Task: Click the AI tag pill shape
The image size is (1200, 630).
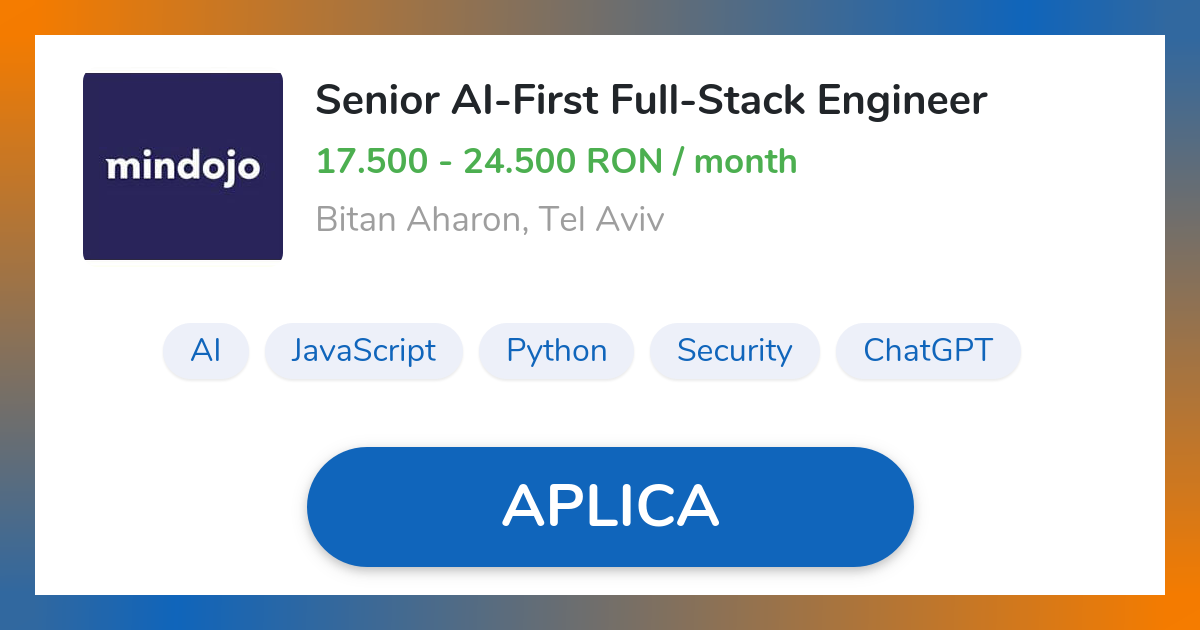Action: click(x=206, y=351)
